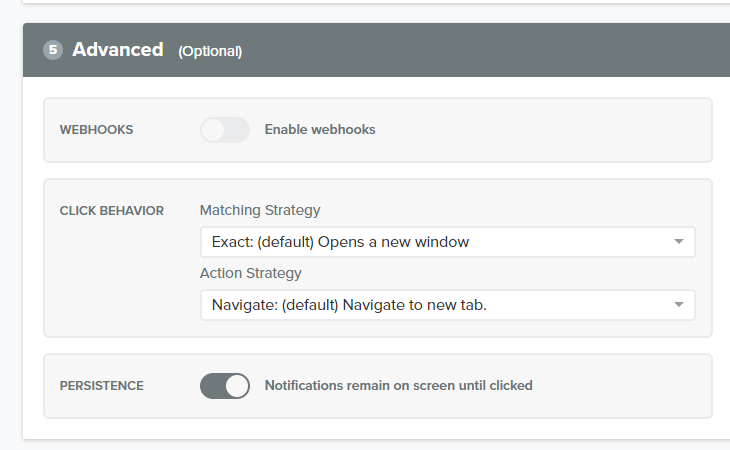Click the (Optional) text in header
The image size is (730, 450).
210,51
